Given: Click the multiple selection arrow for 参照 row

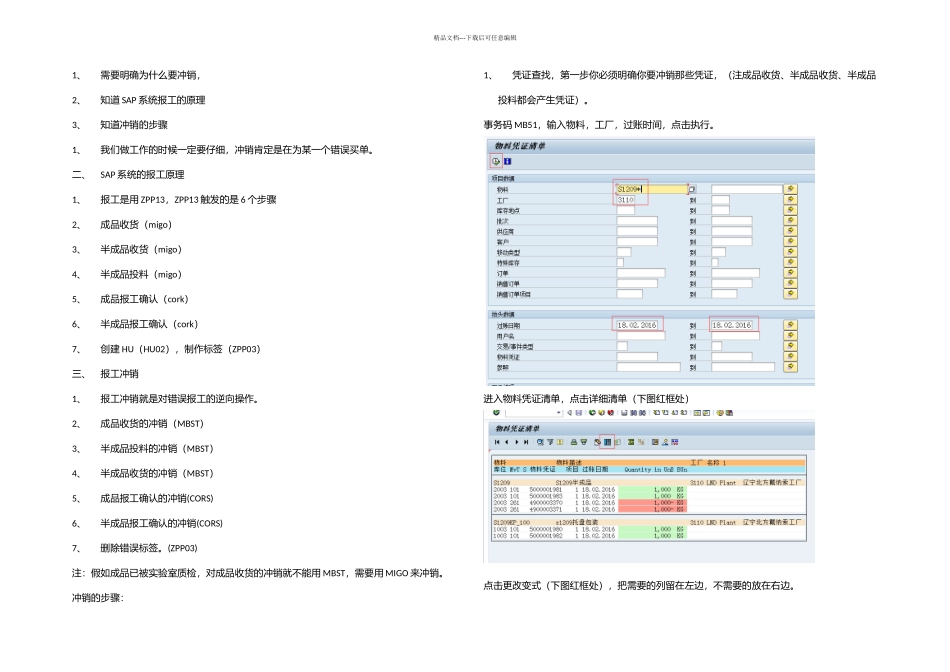Looking at the screenshot, I should point(790,367).
